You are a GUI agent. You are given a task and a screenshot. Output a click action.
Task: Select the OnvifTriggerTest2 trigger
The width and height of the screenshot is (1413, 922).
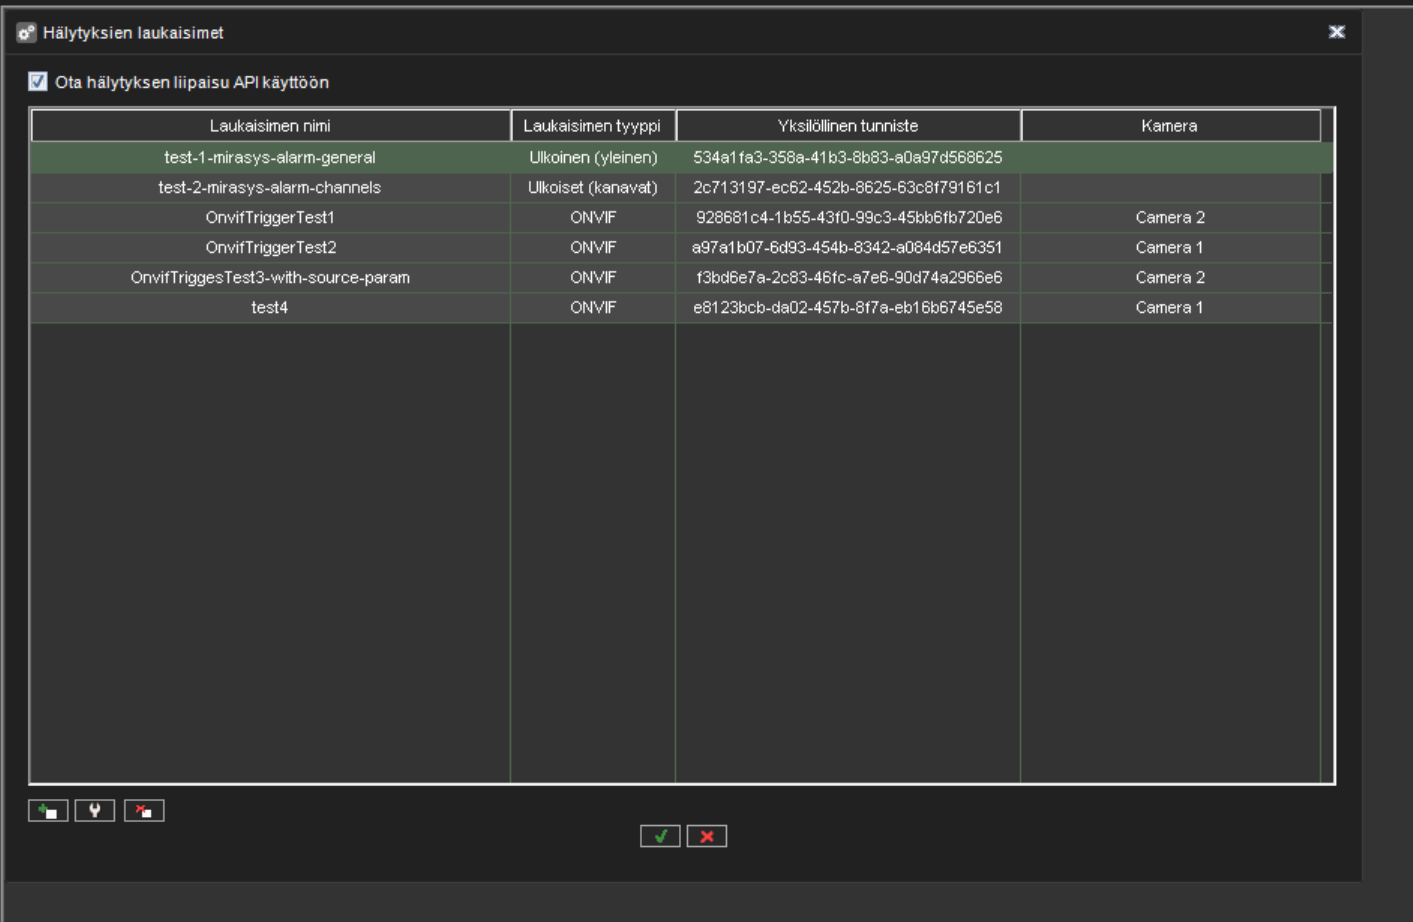click(x=270, y=247)
